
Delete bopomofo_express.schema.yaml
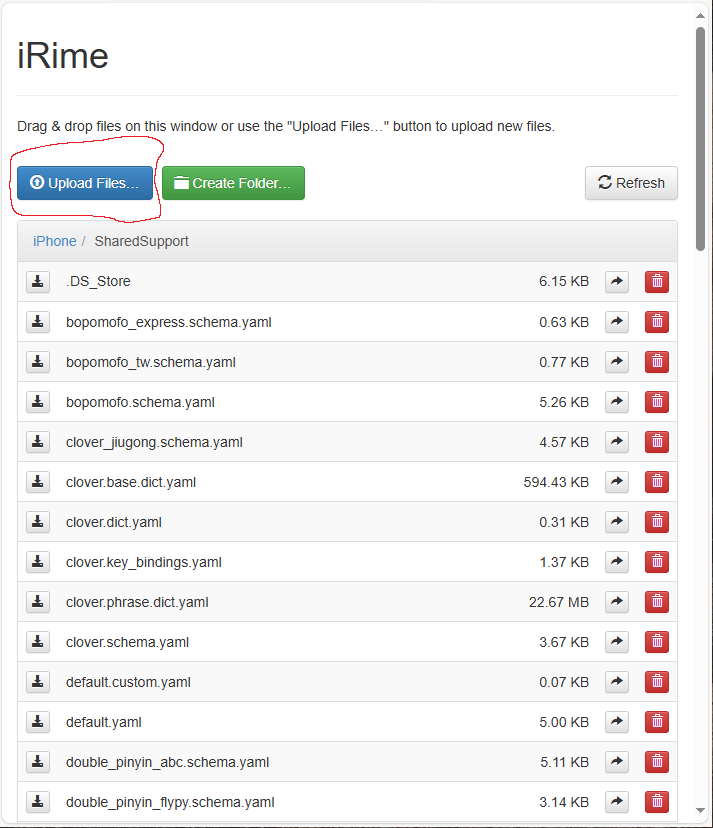(x=657, y=322)
